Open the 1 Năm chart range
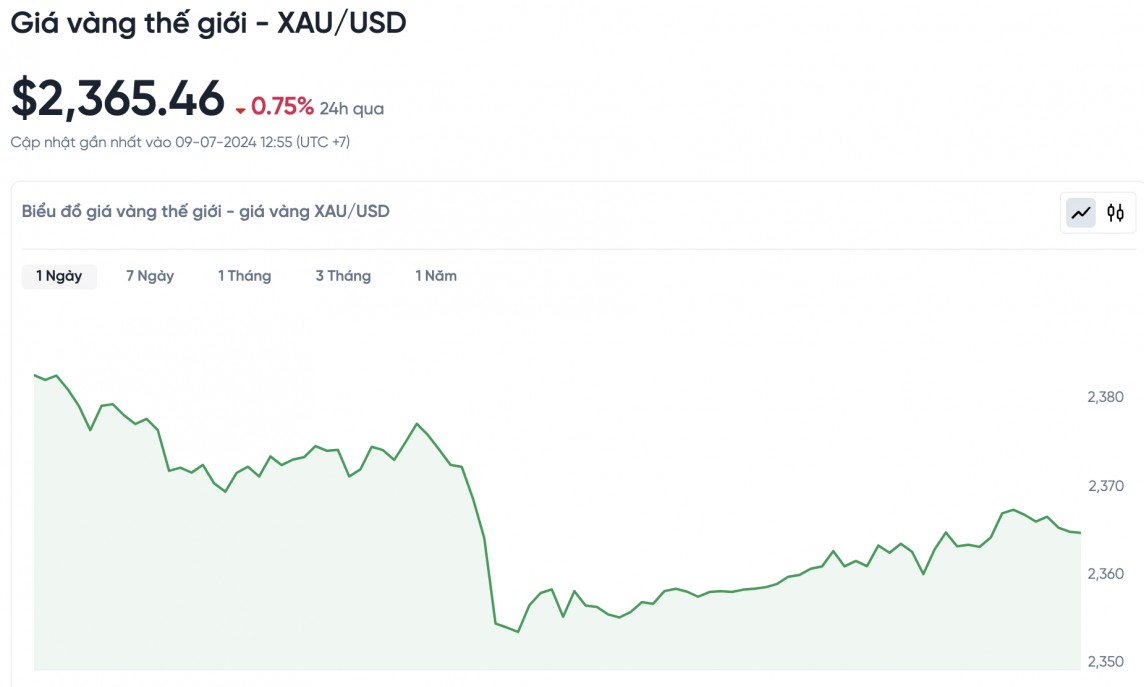The width and height of the screenshot is (1144, 687). click(x=436, y=276)
